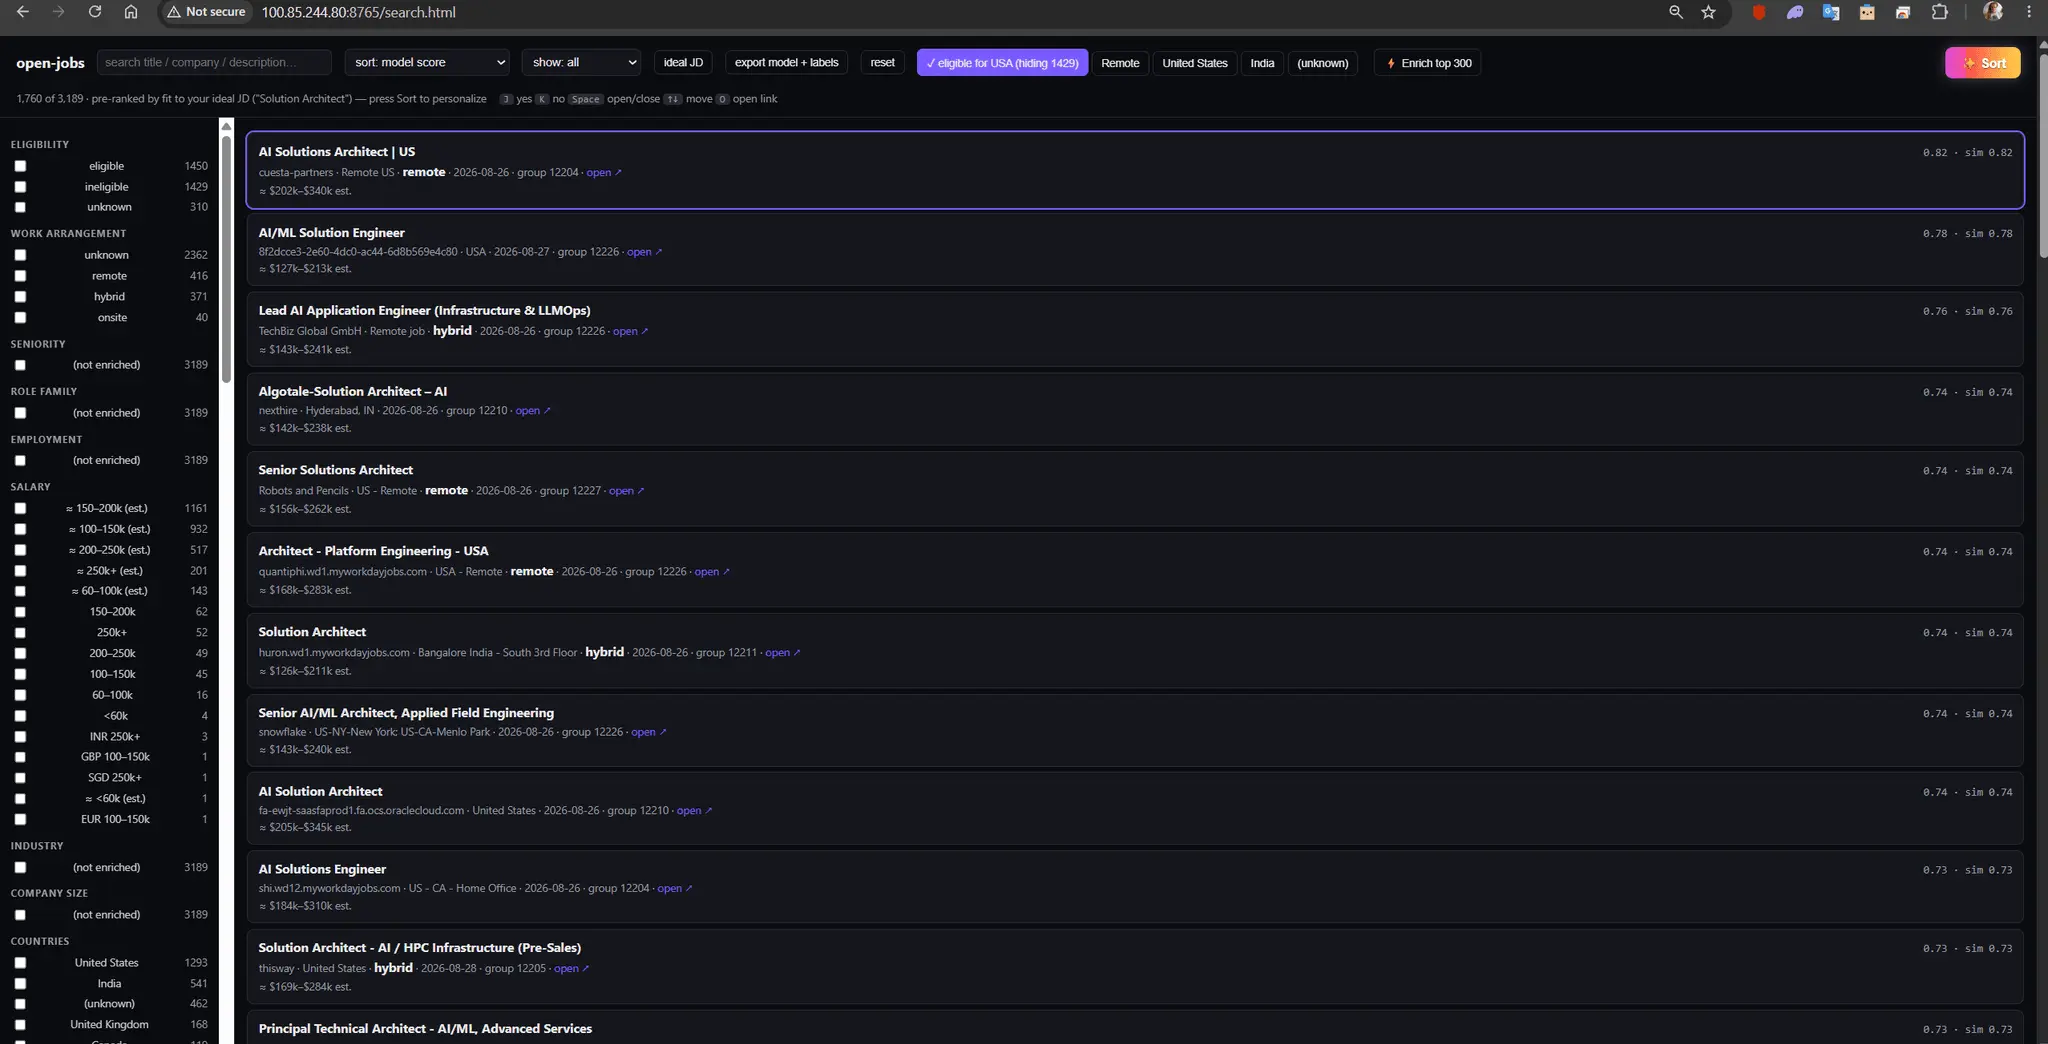
Task: Select the Senior Solutions Architect job title
Action: 335,470
